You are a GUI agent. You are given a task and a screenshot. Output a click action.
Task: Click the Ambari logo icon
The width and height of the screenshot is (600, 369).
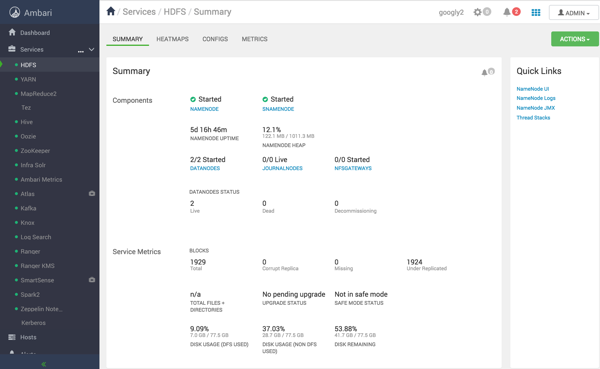15,13
